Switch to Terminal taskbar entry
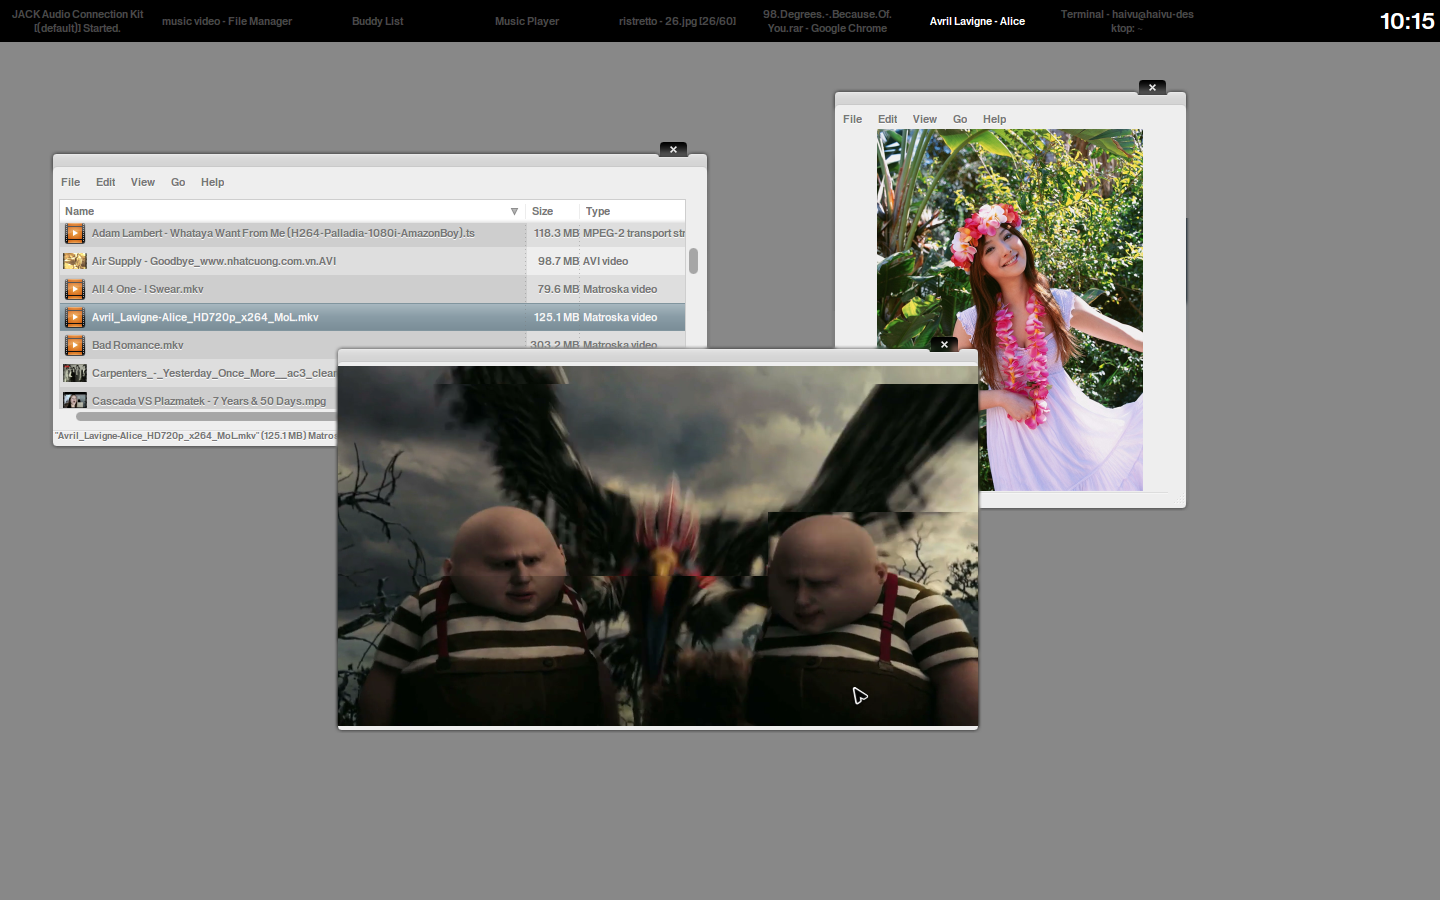 click(x=1127, y=21)
